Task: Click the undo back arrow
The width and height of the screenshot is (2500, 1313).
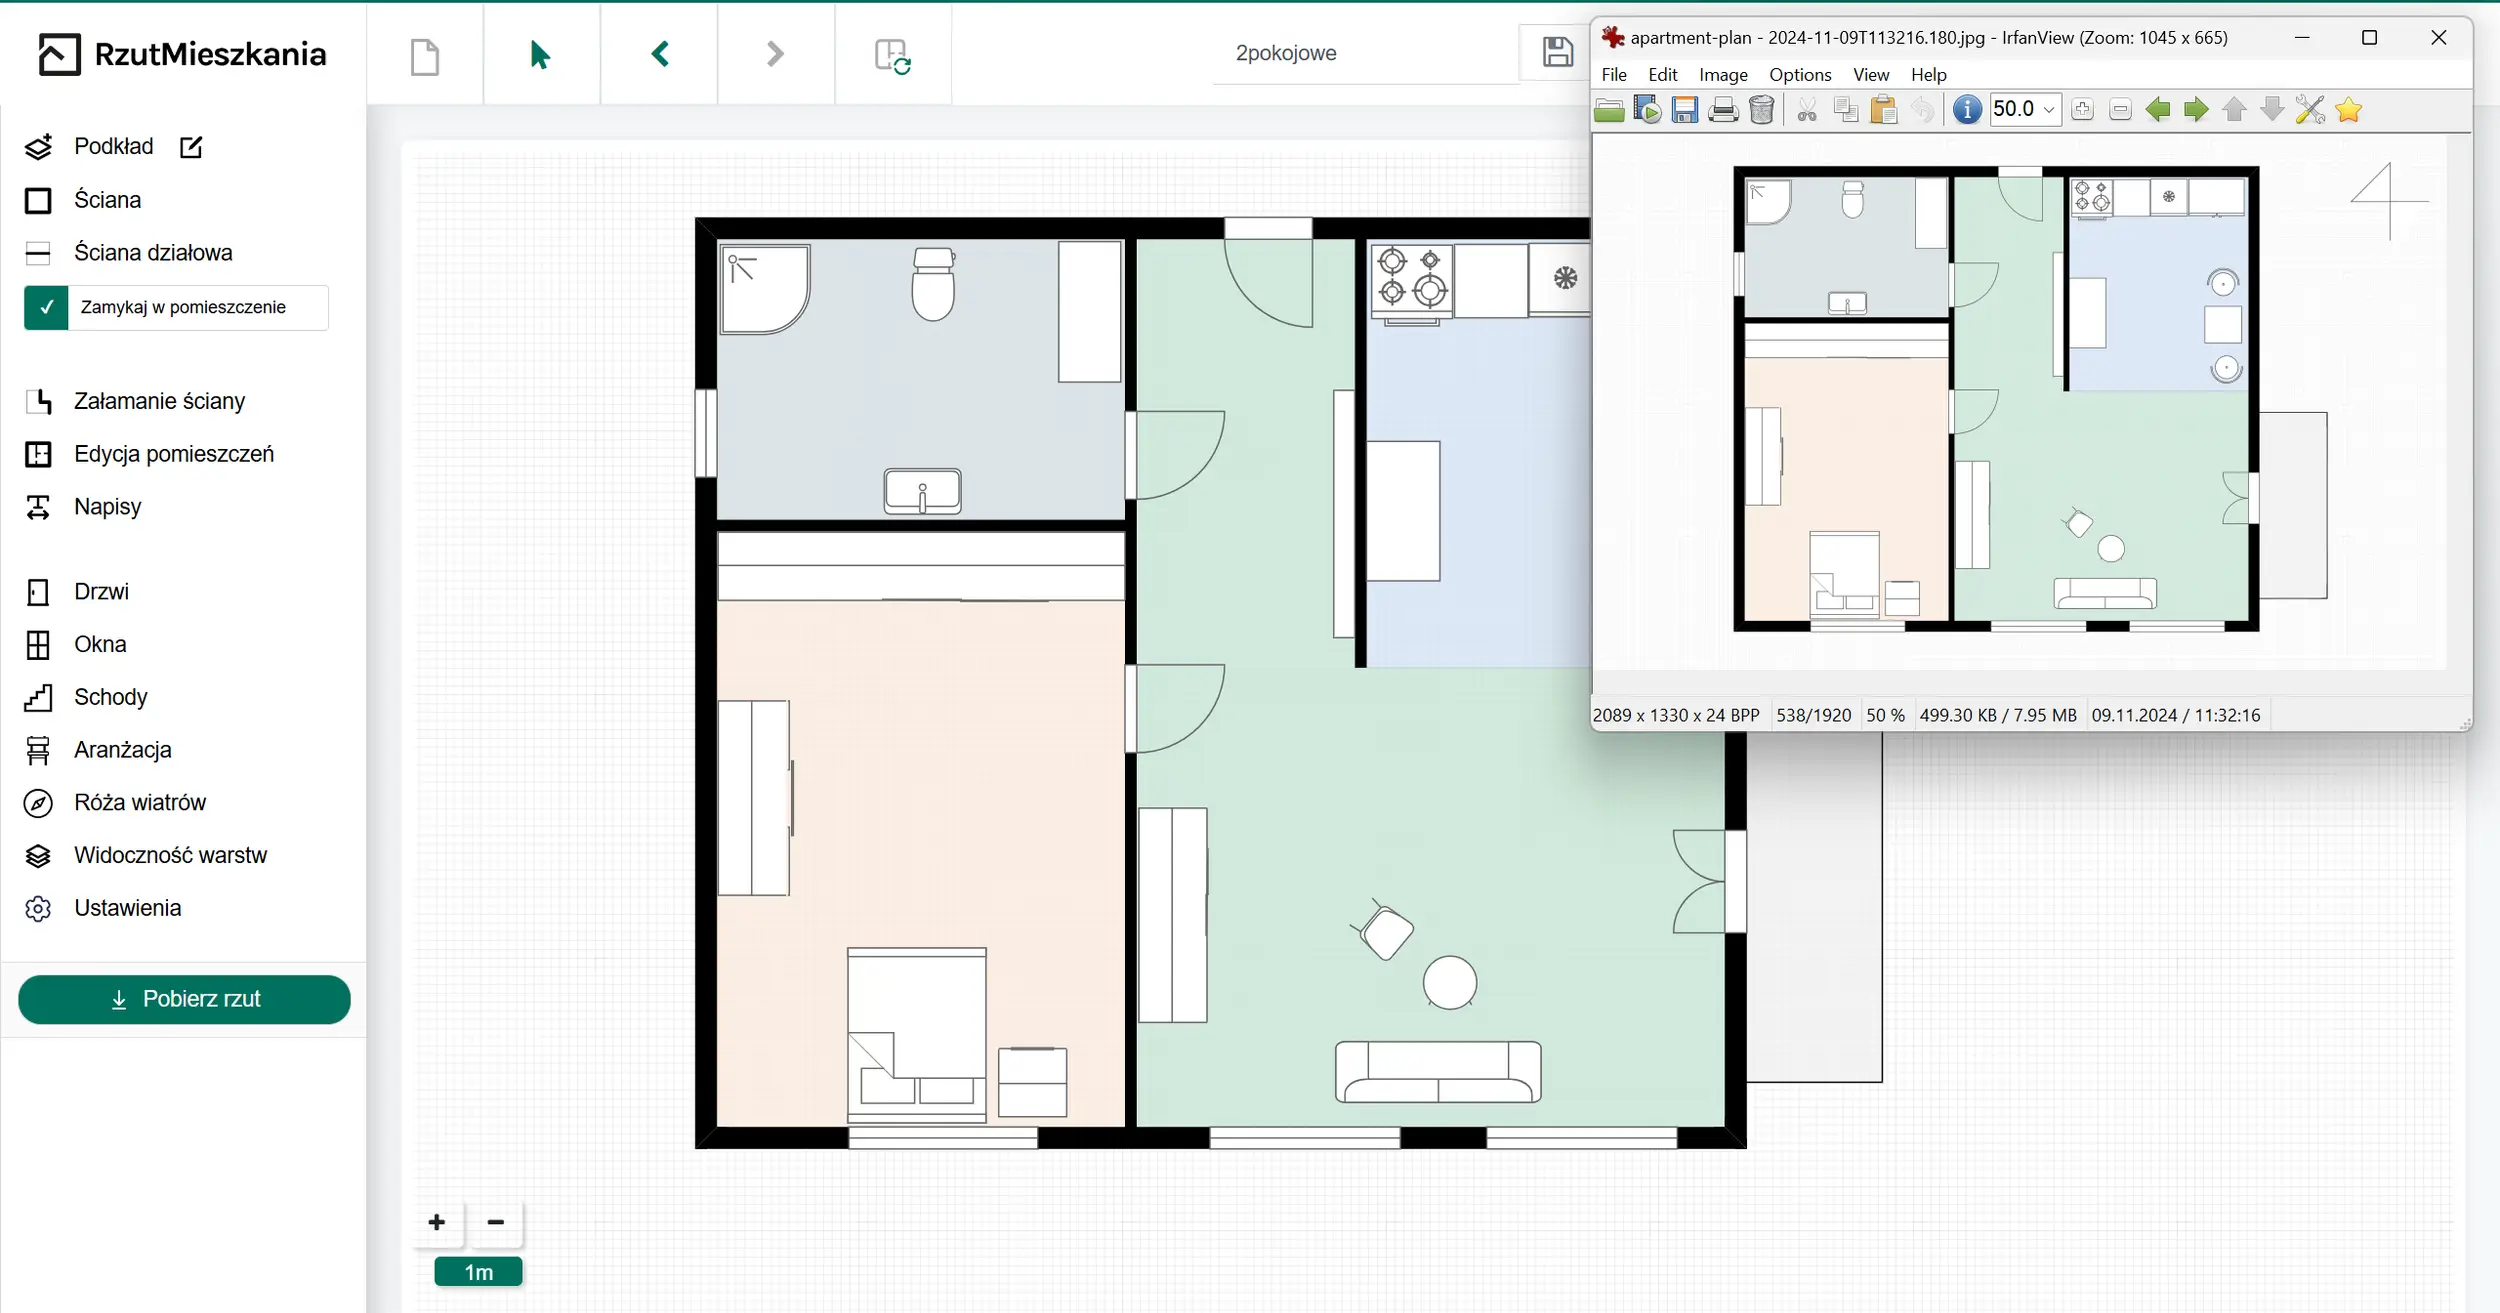Action: pyautogui.click(x=660, y=54)
